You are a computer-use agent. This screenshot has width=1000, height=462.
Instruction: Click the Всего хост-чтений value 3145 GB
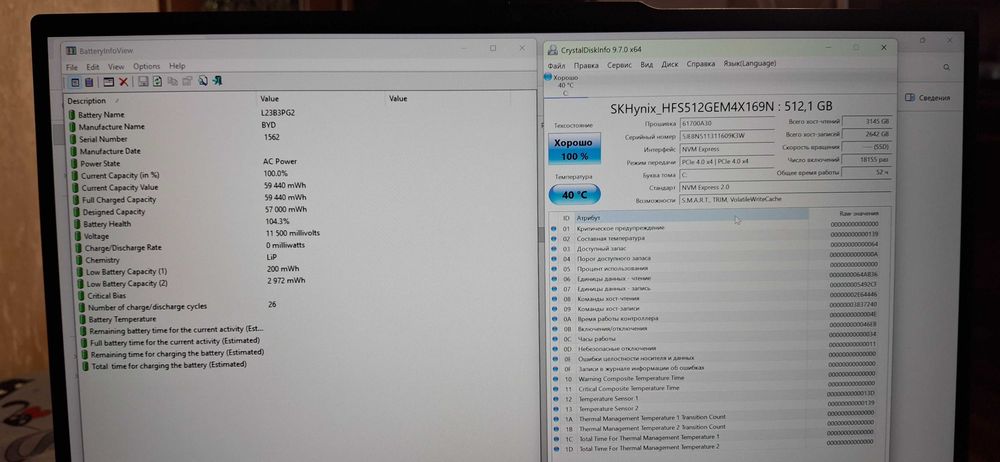pos(866,121)
